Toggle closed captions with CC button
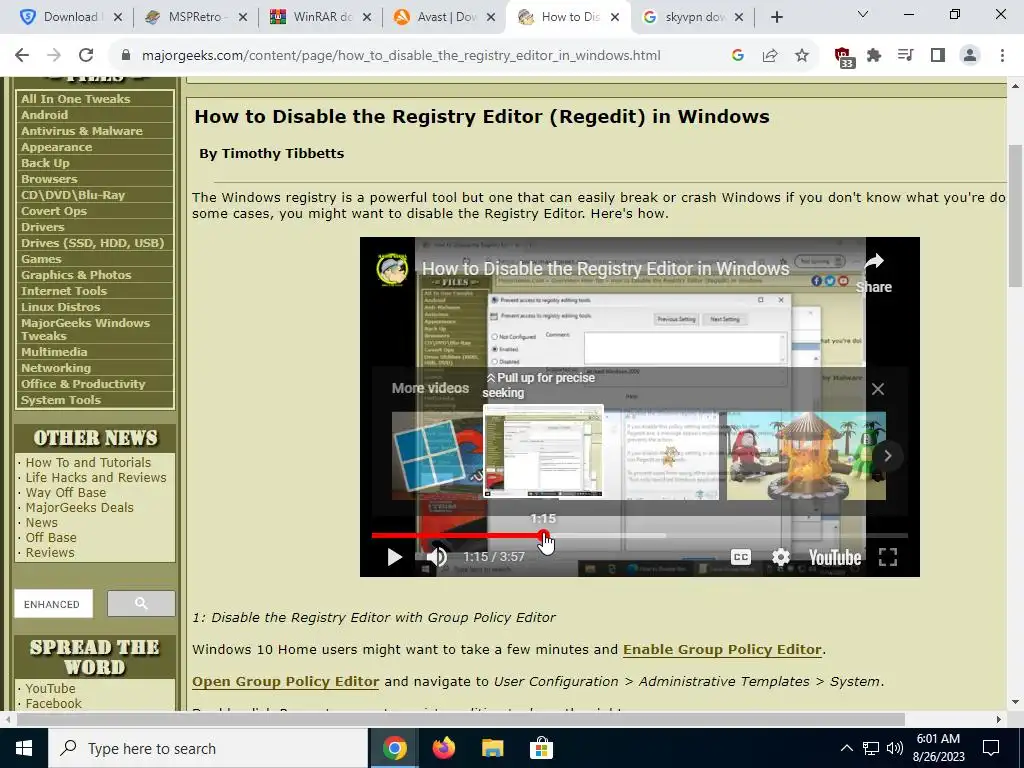Image resolution: width=1024 pixels, height=768 pixels. (741, 557)
